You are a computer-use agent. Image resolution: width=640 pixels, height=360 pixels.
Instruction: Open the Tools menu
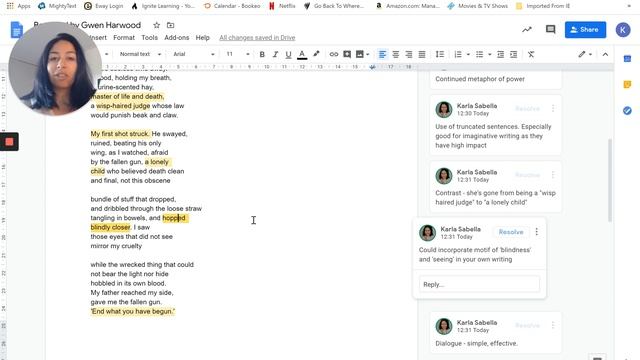coord(149,38)
